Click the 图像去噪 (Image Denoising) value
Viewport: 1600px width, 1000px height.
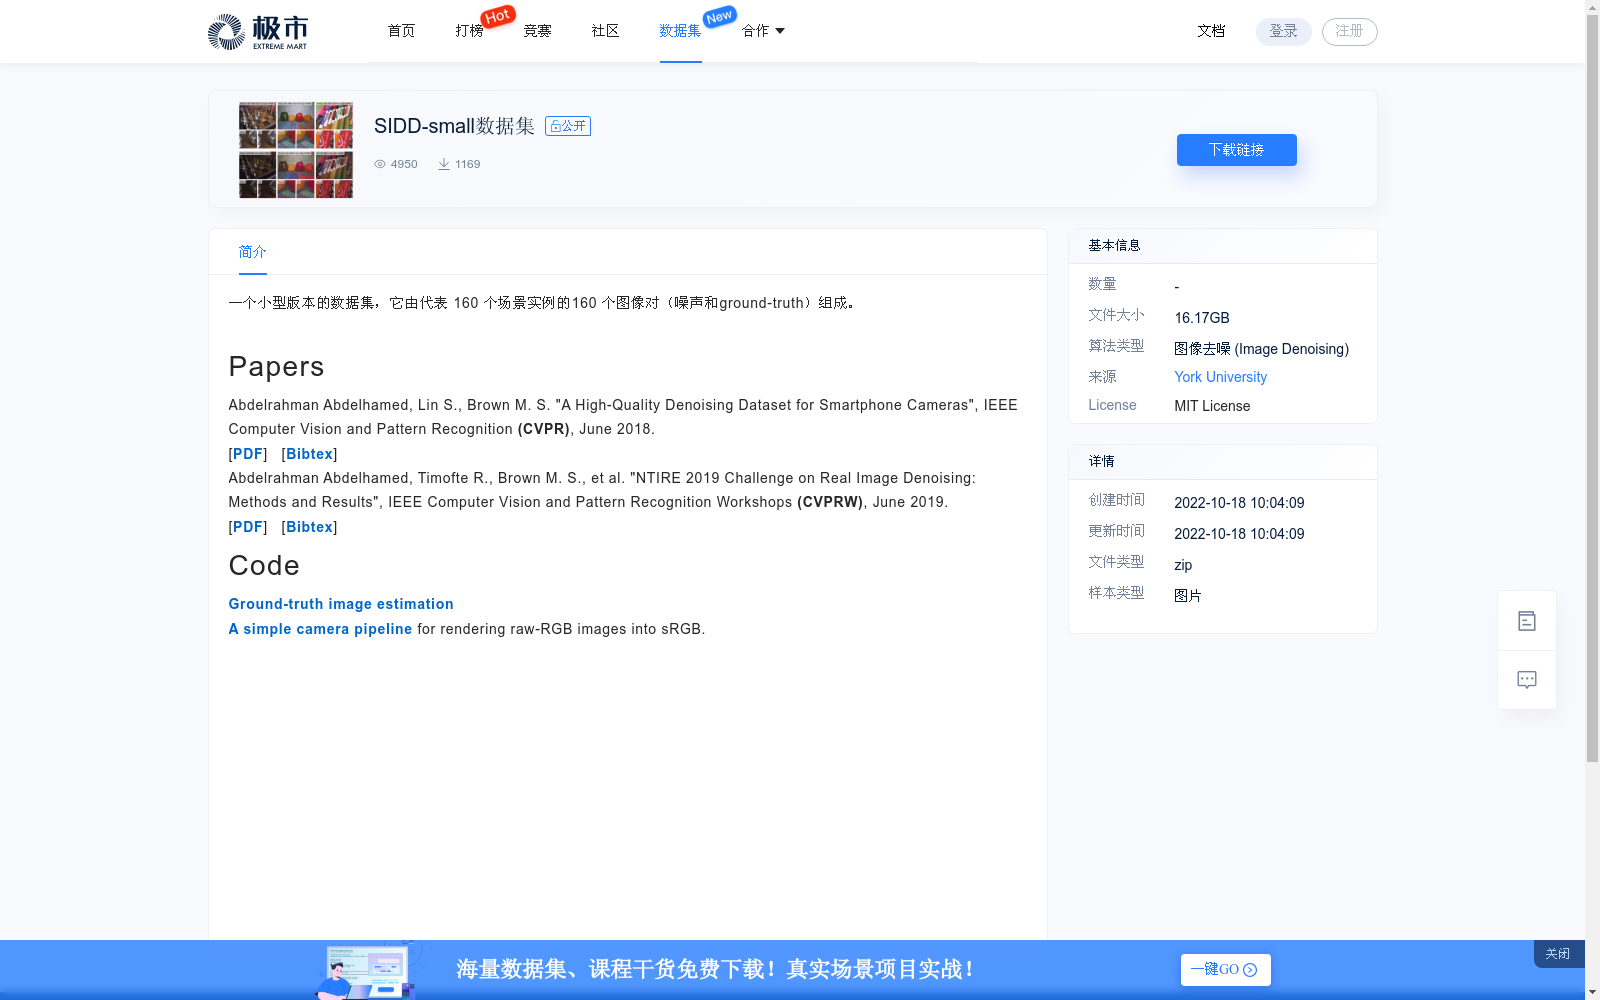coord(1261,349)
